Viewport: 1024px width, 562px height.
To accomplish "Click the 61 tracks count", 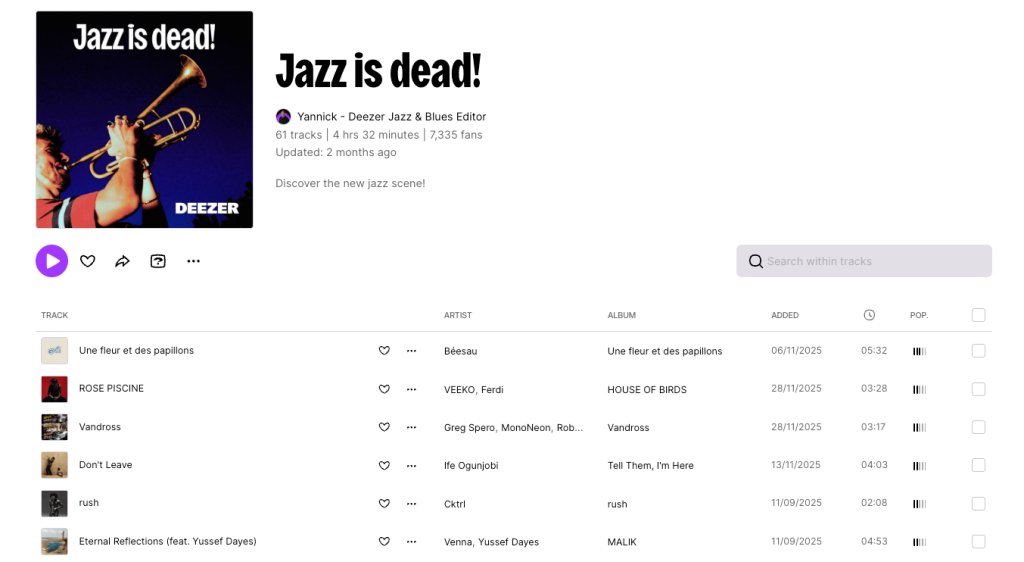I will tap(298, 134).
